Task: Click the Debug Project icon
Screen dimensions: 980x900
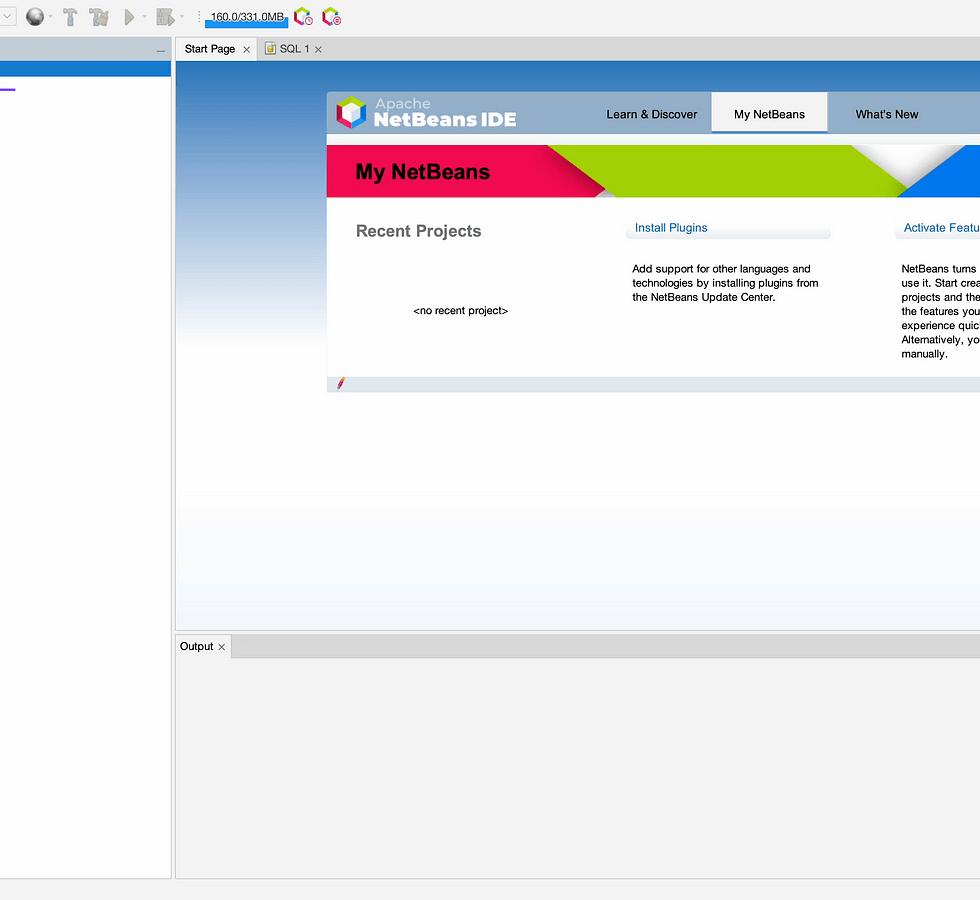Action: point(165,17)
